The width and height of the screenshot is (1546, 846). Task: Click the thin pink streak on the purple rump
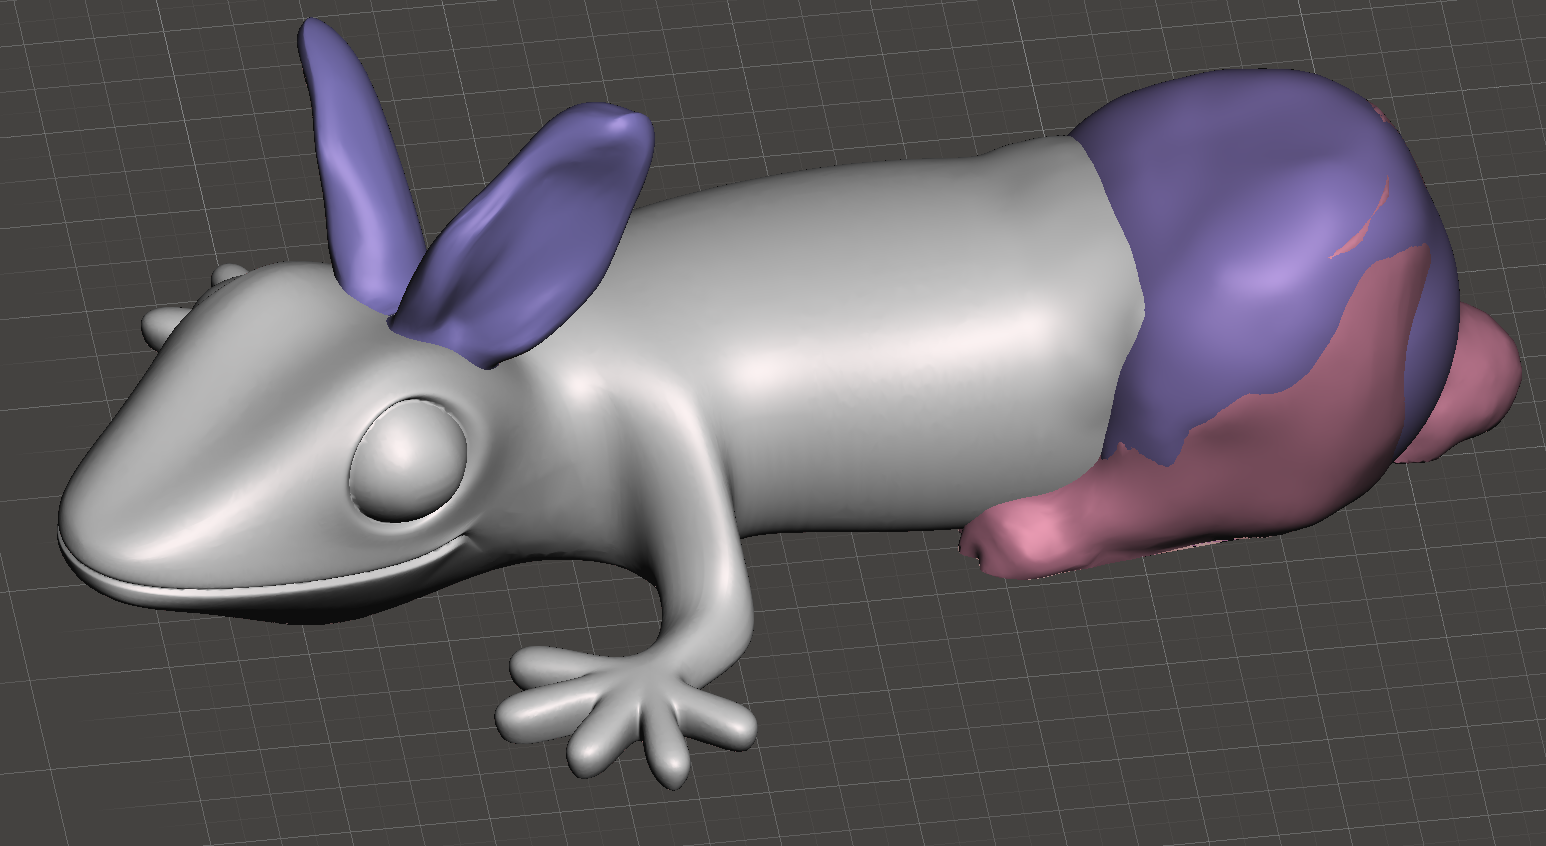1362,228
